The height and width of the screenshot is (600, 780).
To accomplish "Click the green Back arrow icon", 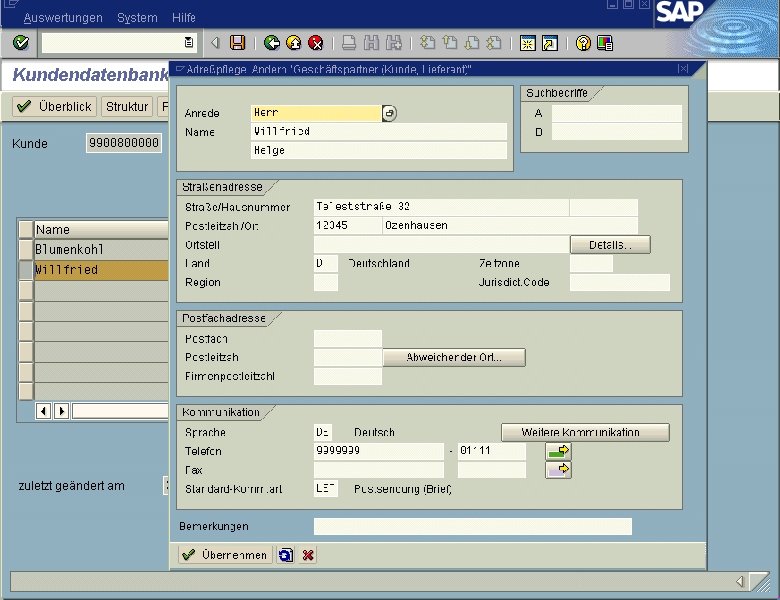I will (x=272, y=43).
